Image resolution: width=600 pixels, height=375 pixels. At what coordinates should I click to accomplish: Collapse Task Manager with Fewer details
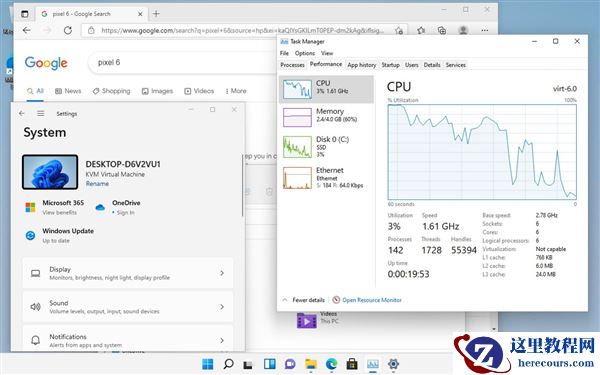304,300
